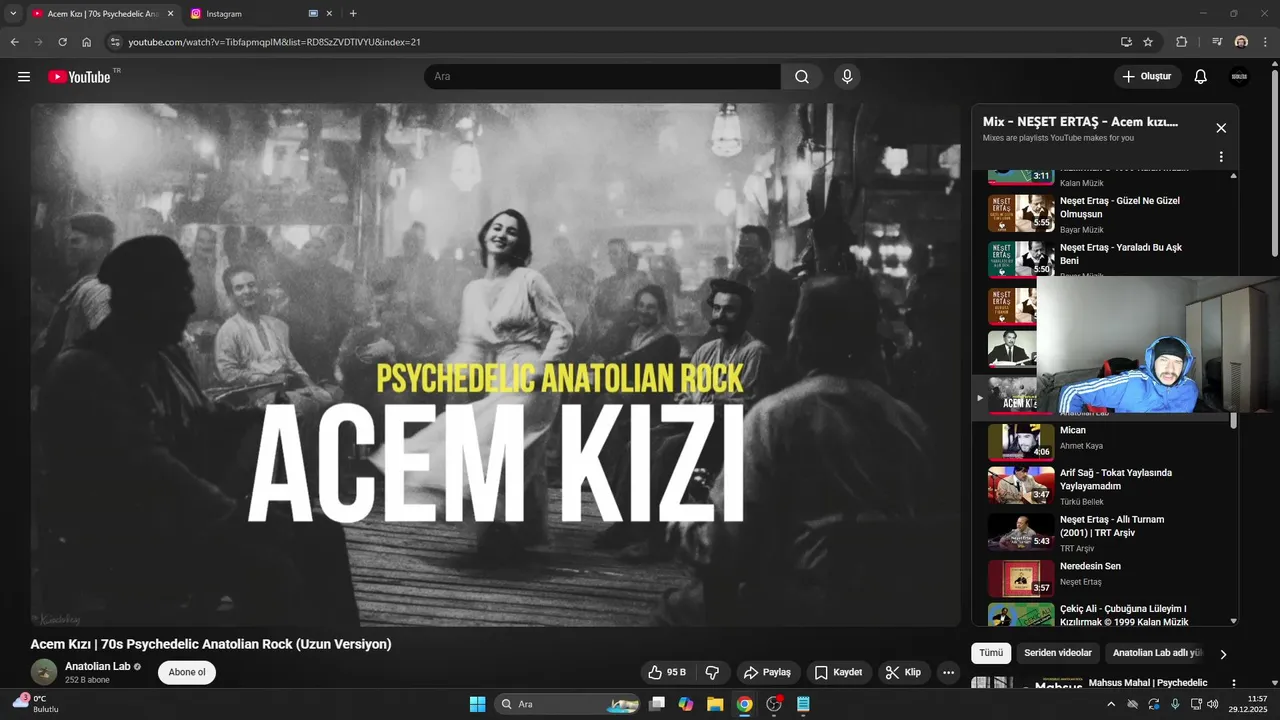
Task: Open the Mix playlist options menu
Action: pyautogui.click(x=1221, y=157)
